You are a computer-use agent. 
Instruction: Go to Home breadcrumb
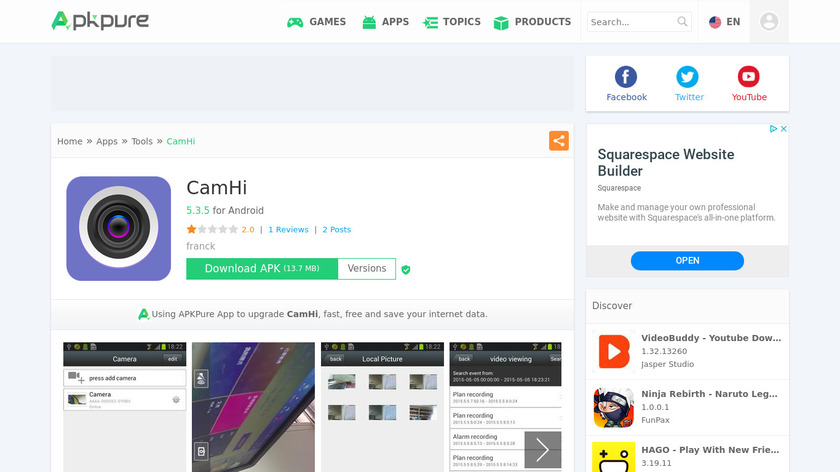click(70, 141)
